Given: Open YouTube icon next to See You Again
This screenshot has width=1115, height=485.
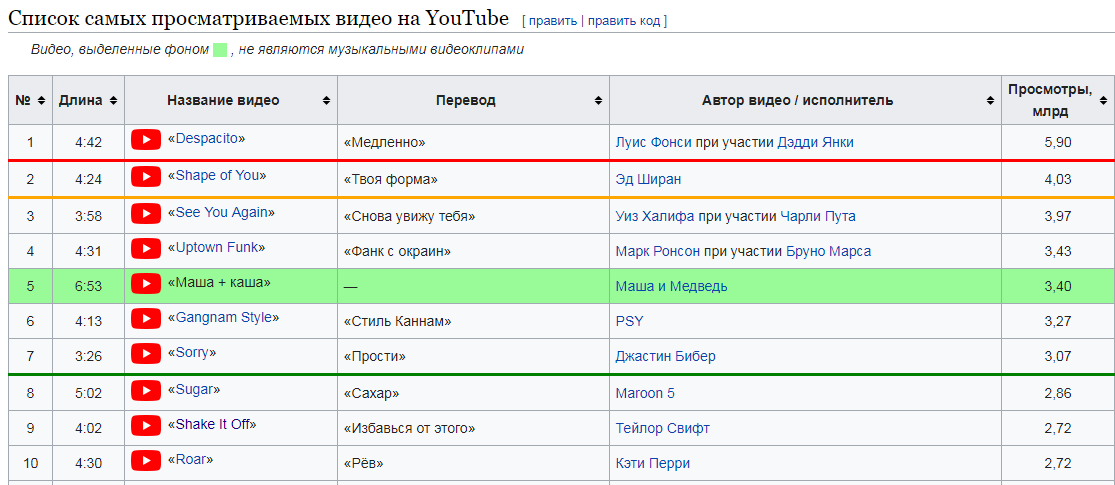Looking at the screenshot, I should pyautogui.click(x=146, y=213).
